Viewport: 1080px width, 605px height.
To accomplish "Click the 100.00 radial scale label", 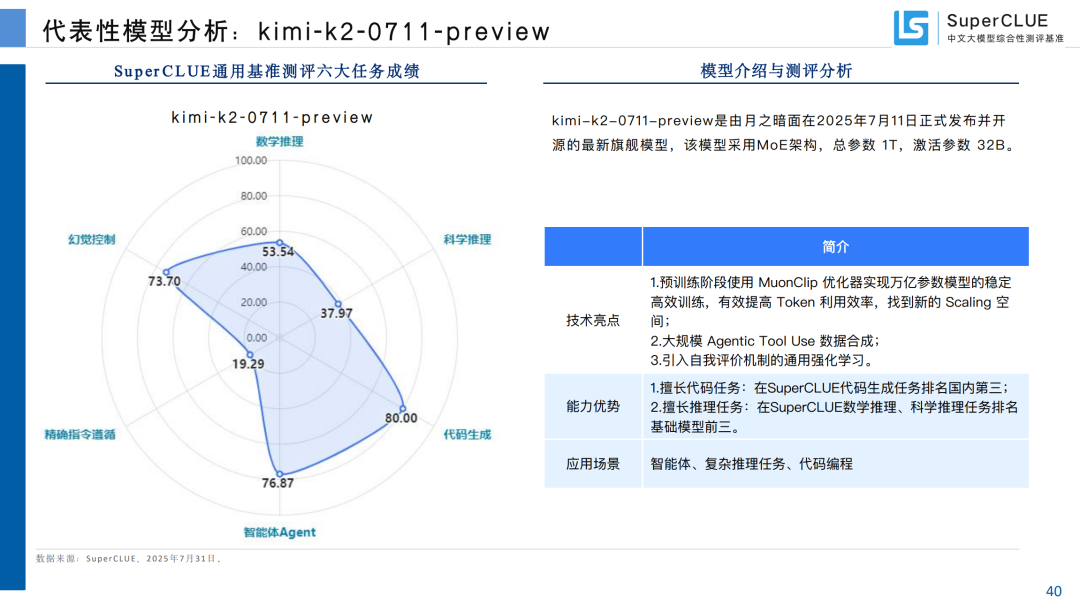I will pyautogui.click(x=251, y=161).
